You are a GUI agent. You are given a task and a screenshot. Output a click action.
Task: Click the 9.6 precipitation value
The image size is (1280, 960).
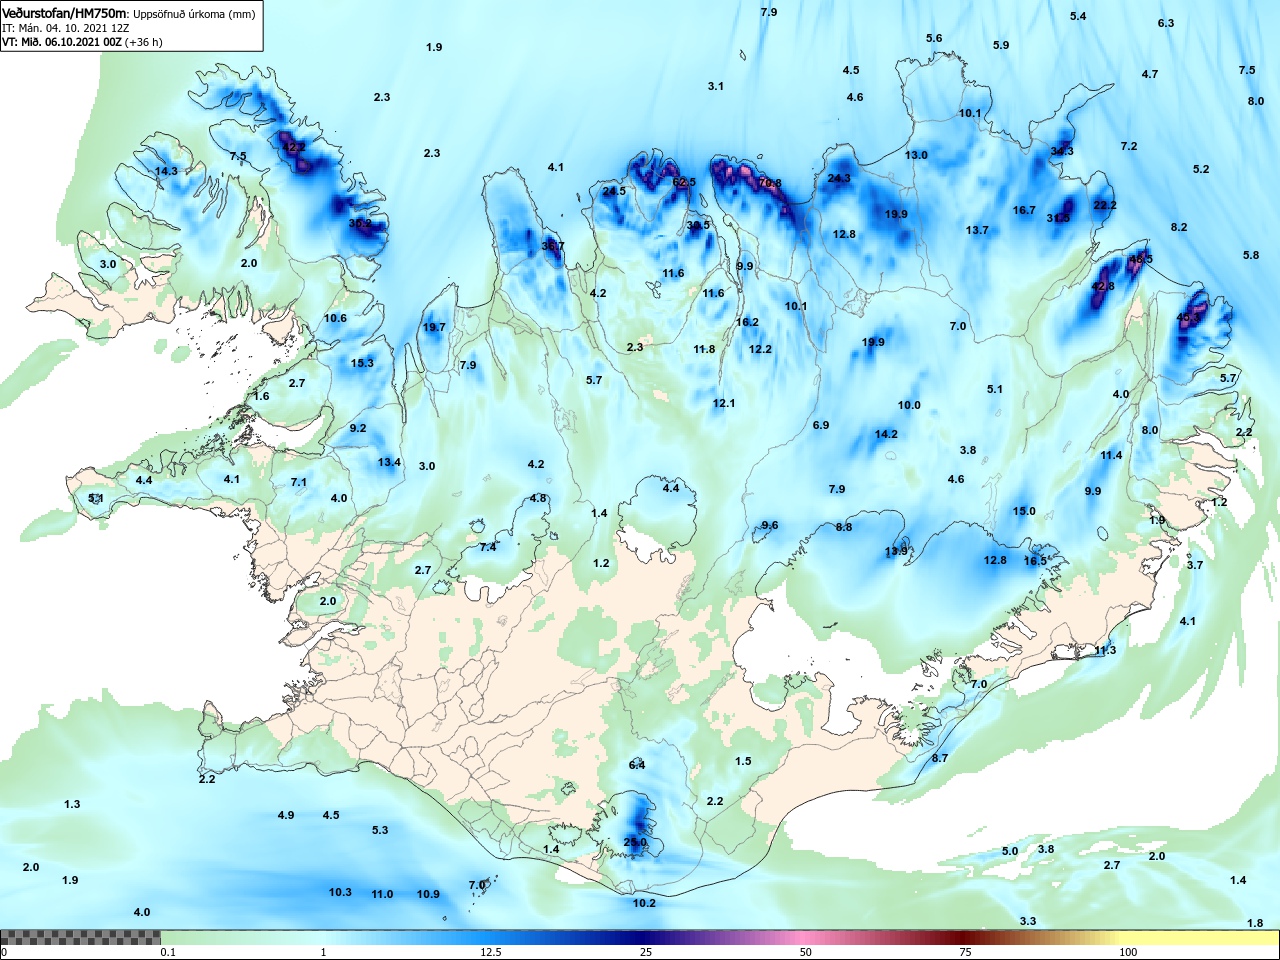pos(769,525)
